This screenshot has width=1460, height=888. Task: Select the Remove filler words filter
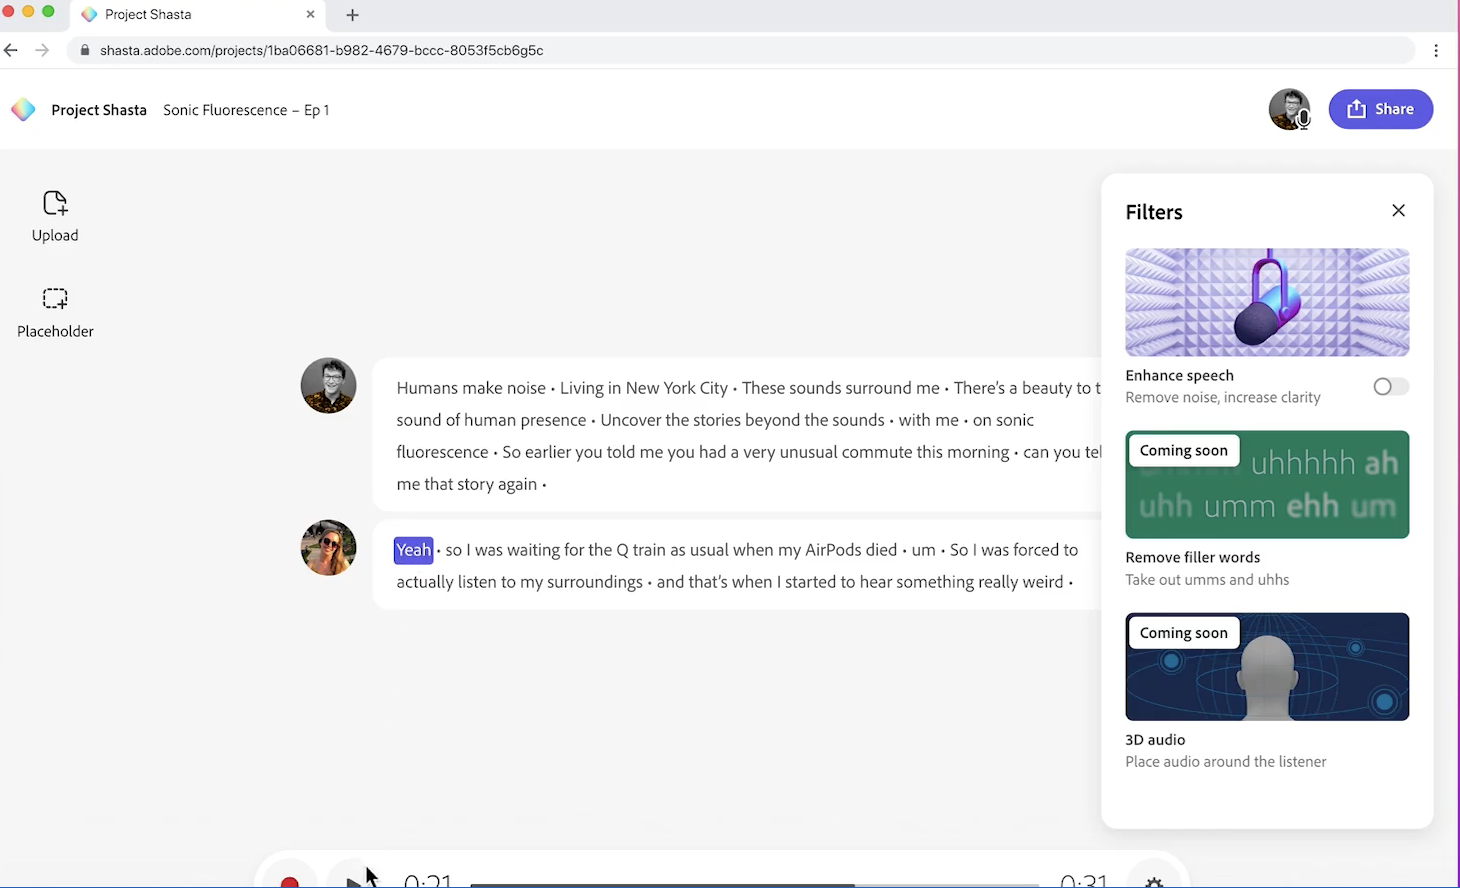pos(1267,484)
